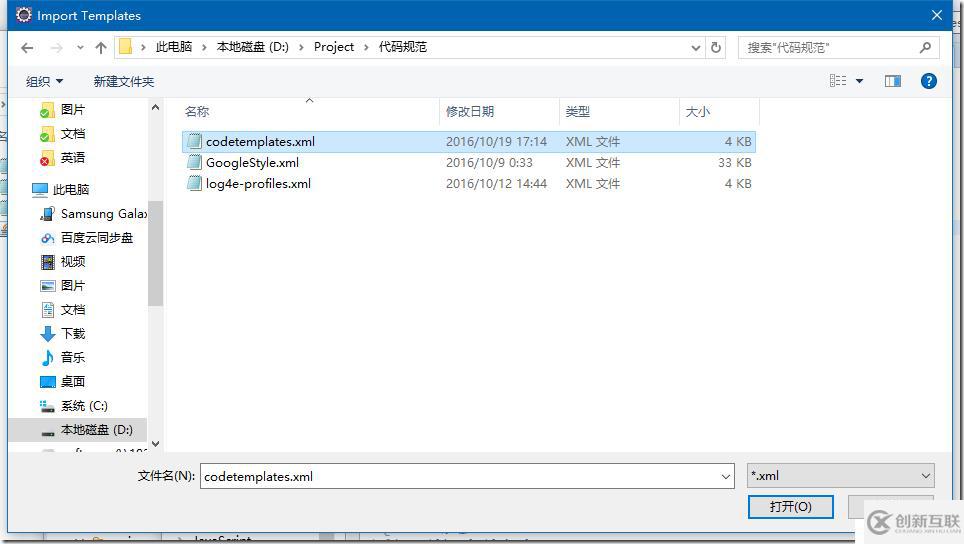Open 下载 in the navigation pane
This screenshot has width=964, height=544.
(73, 334)
